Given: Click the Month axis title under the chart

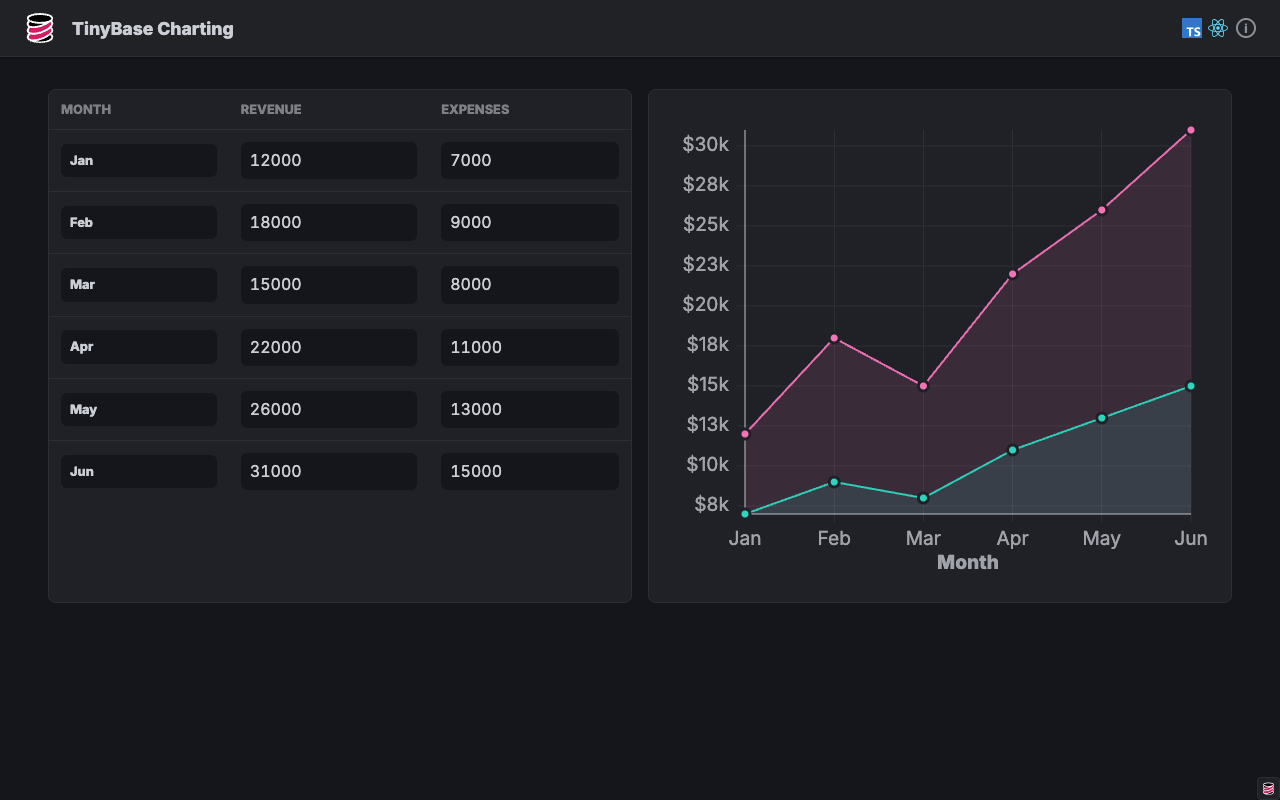Looking at the screenshot, I should point(968,562).
